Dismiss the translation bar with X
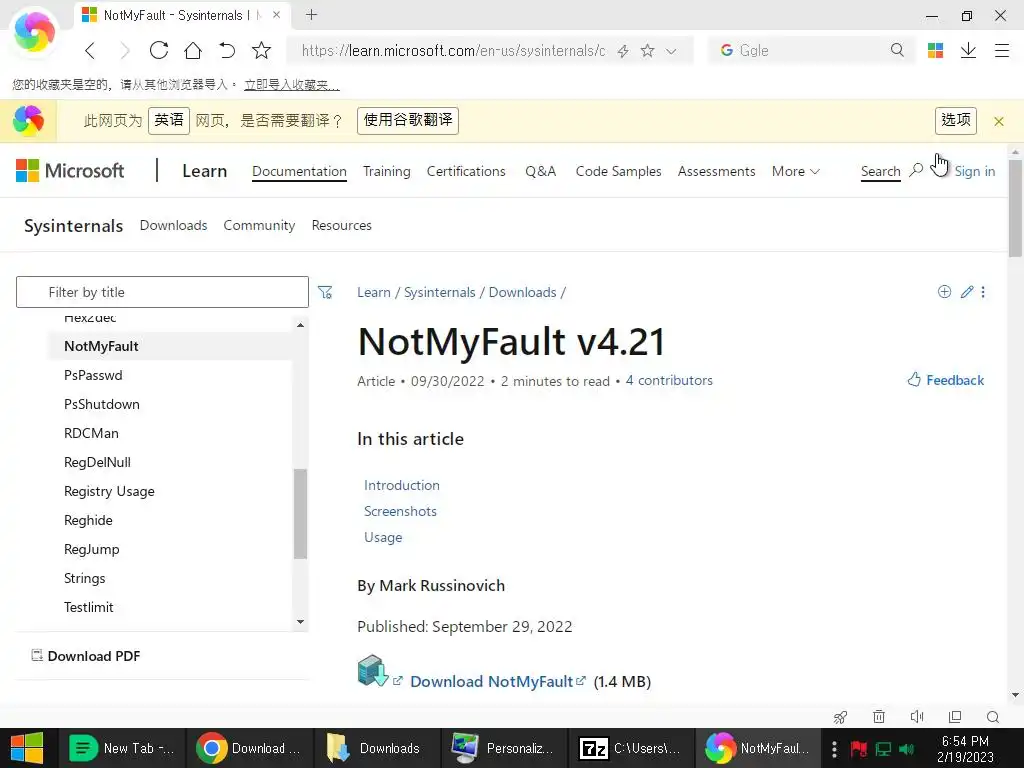This screenshot has height=768, width=1024. [999, 121]
